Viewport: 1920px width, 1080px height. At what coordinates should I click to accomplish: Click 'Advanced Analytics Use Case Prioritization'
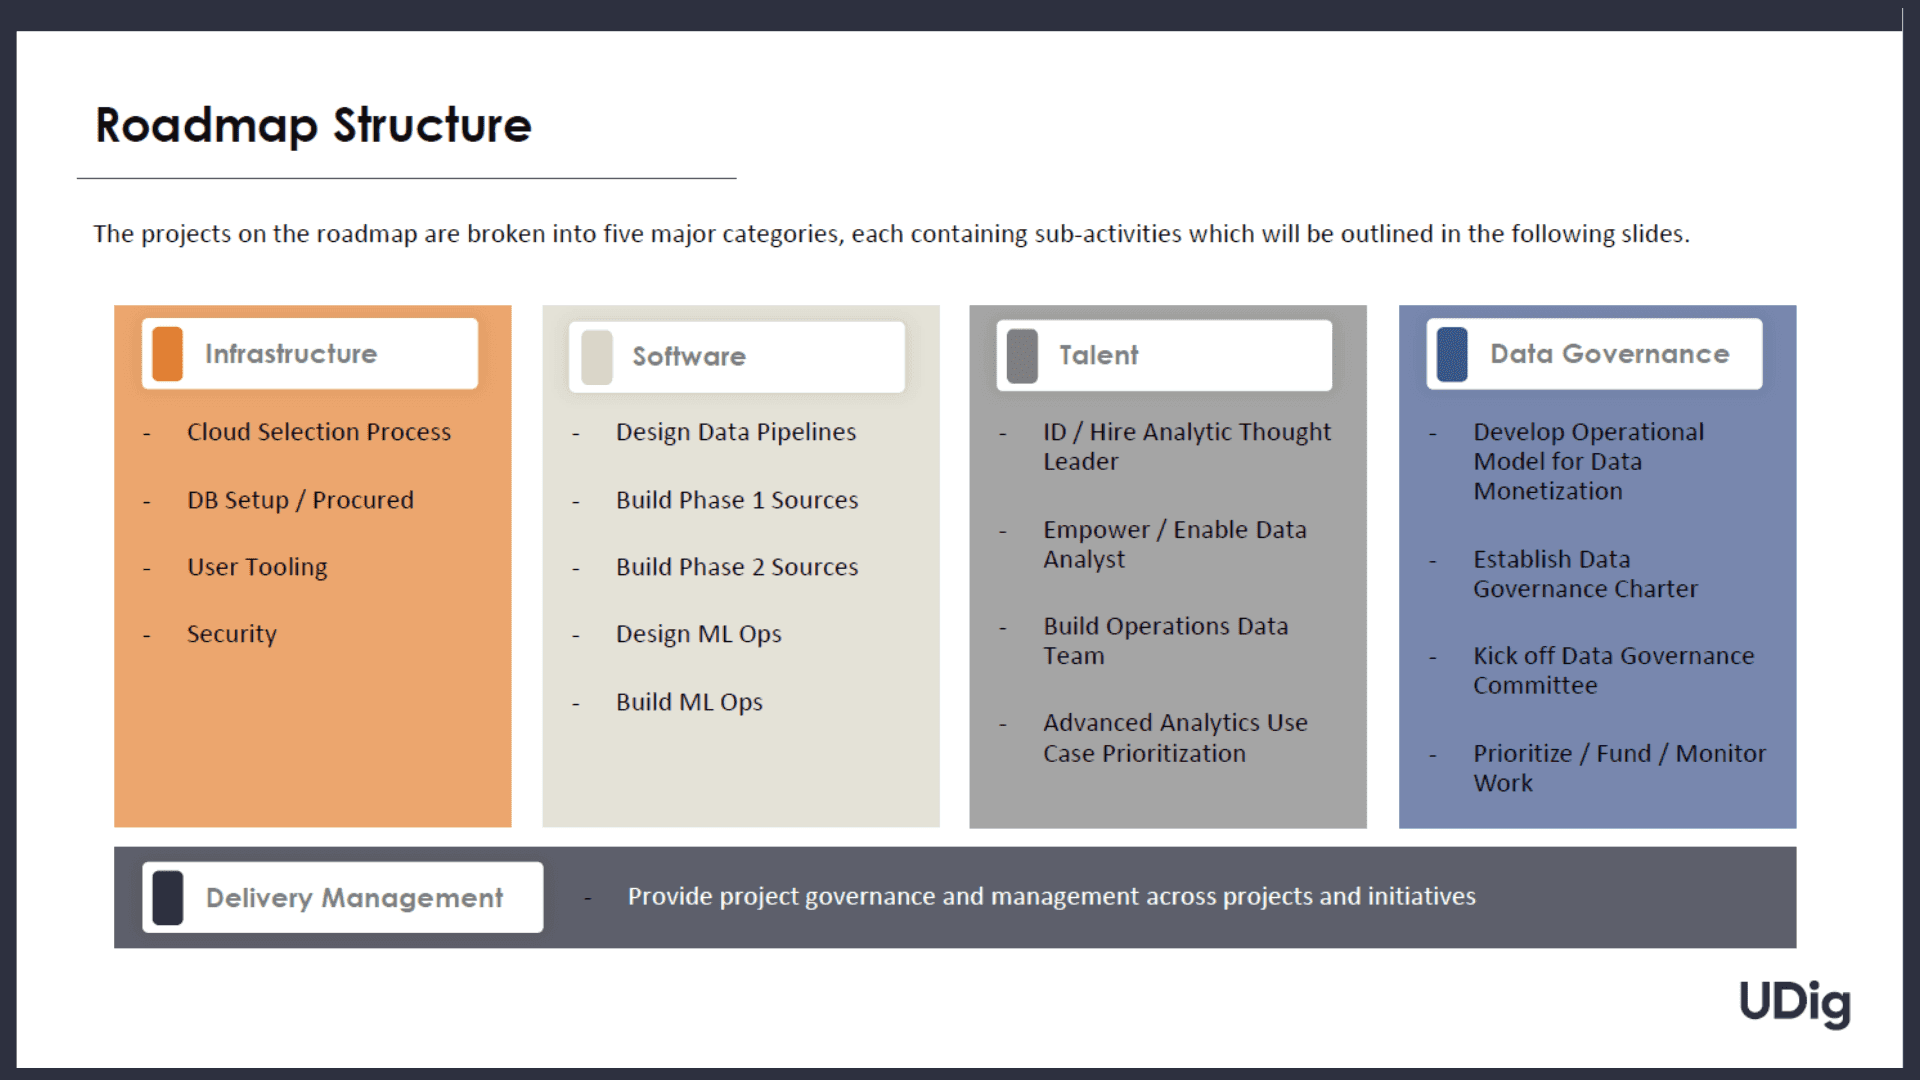[x=1175, y=738]
